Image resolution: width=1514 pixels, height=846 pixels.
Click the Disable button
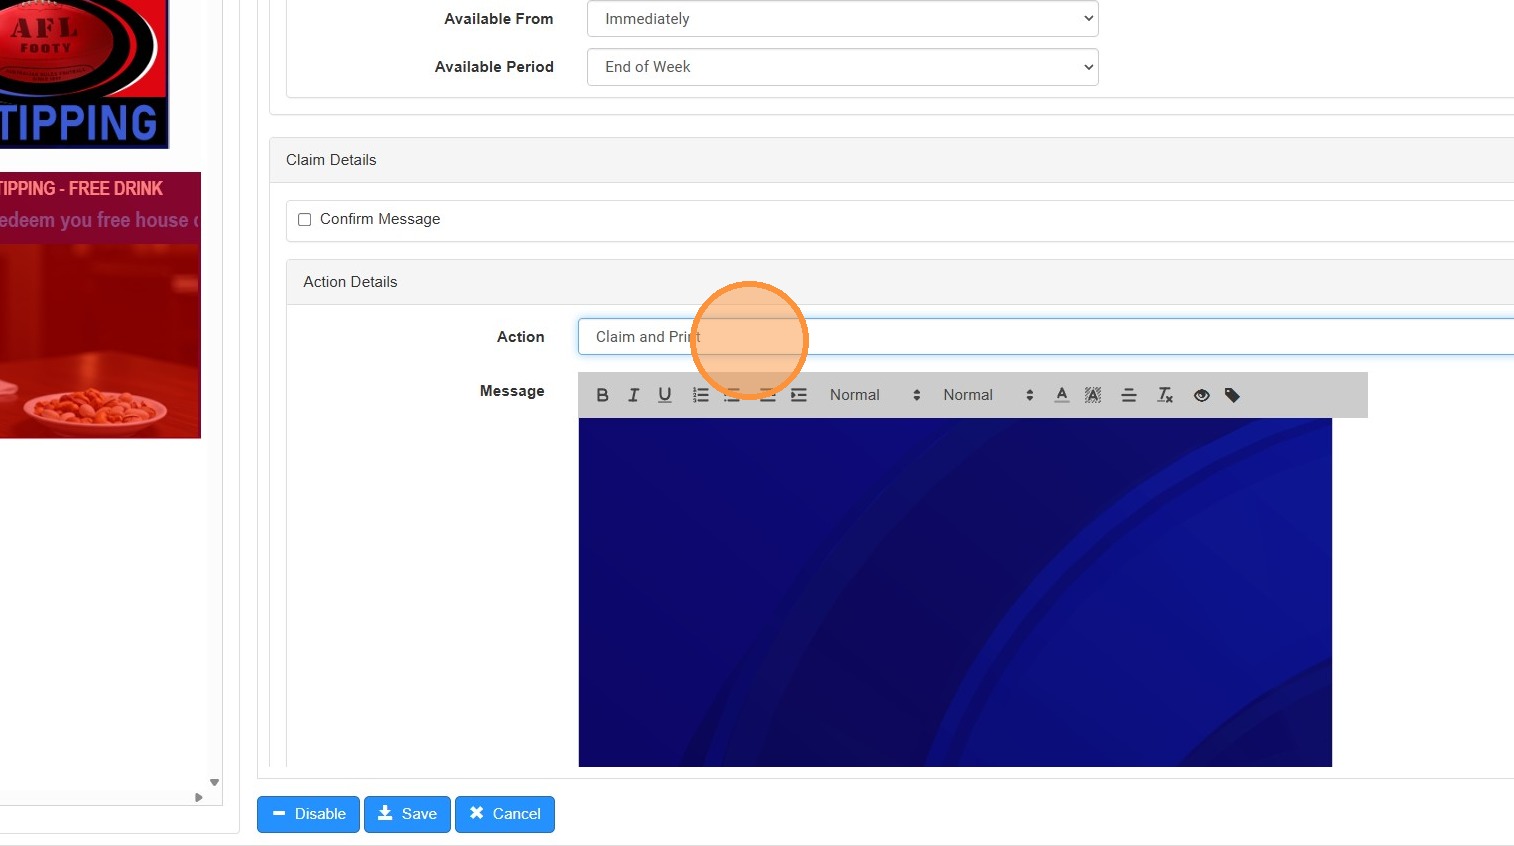tap(308, 814)
